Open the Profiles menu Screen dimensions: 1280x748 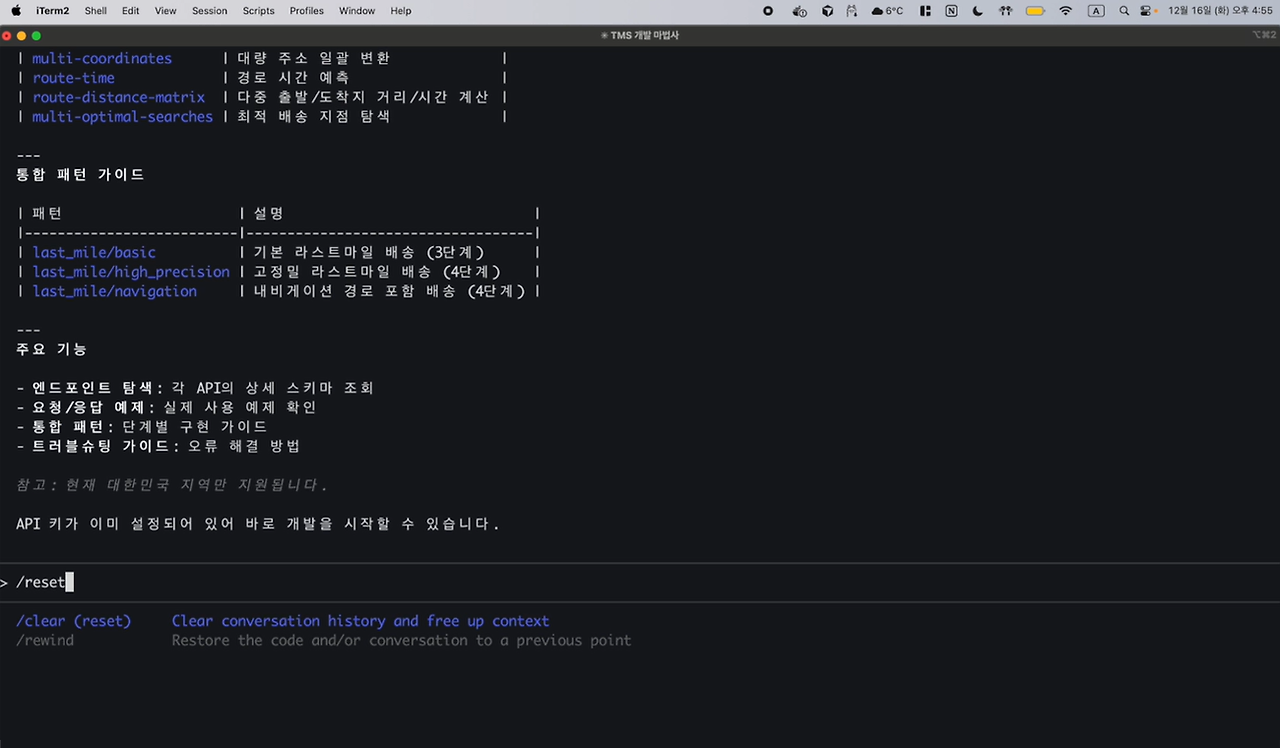(307, 11)
